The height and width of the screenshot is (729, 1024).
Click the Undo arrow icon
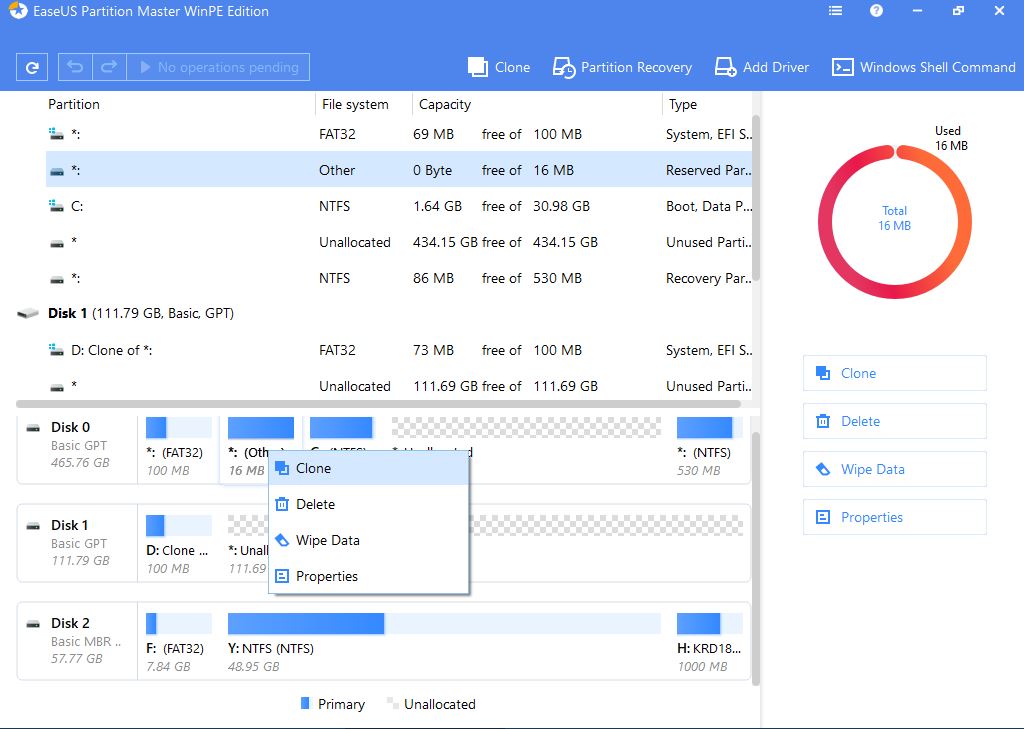coord(75,67)
